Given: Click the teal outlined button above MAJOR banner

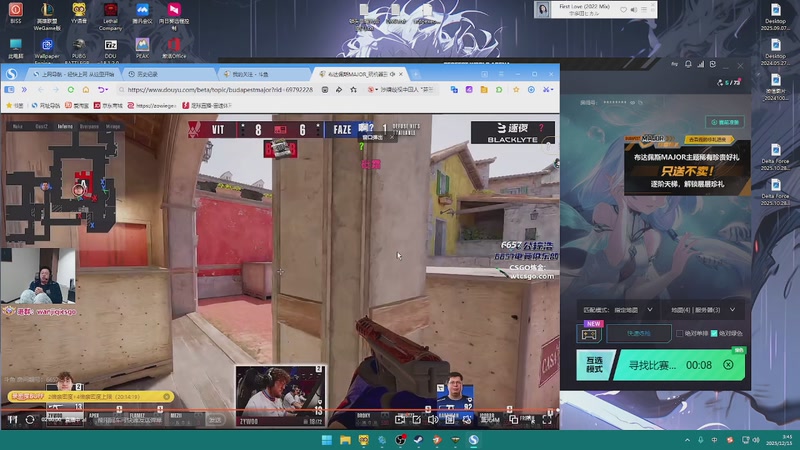Looking at the screenshot, I should pos(724,122).
